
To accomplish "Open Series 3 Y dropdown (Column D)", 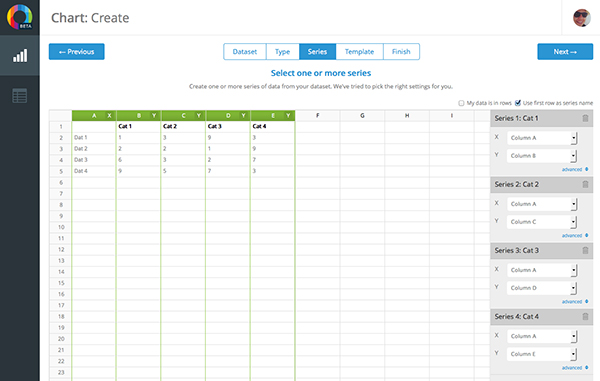I will pyautogui.click(x=542, y=288).
